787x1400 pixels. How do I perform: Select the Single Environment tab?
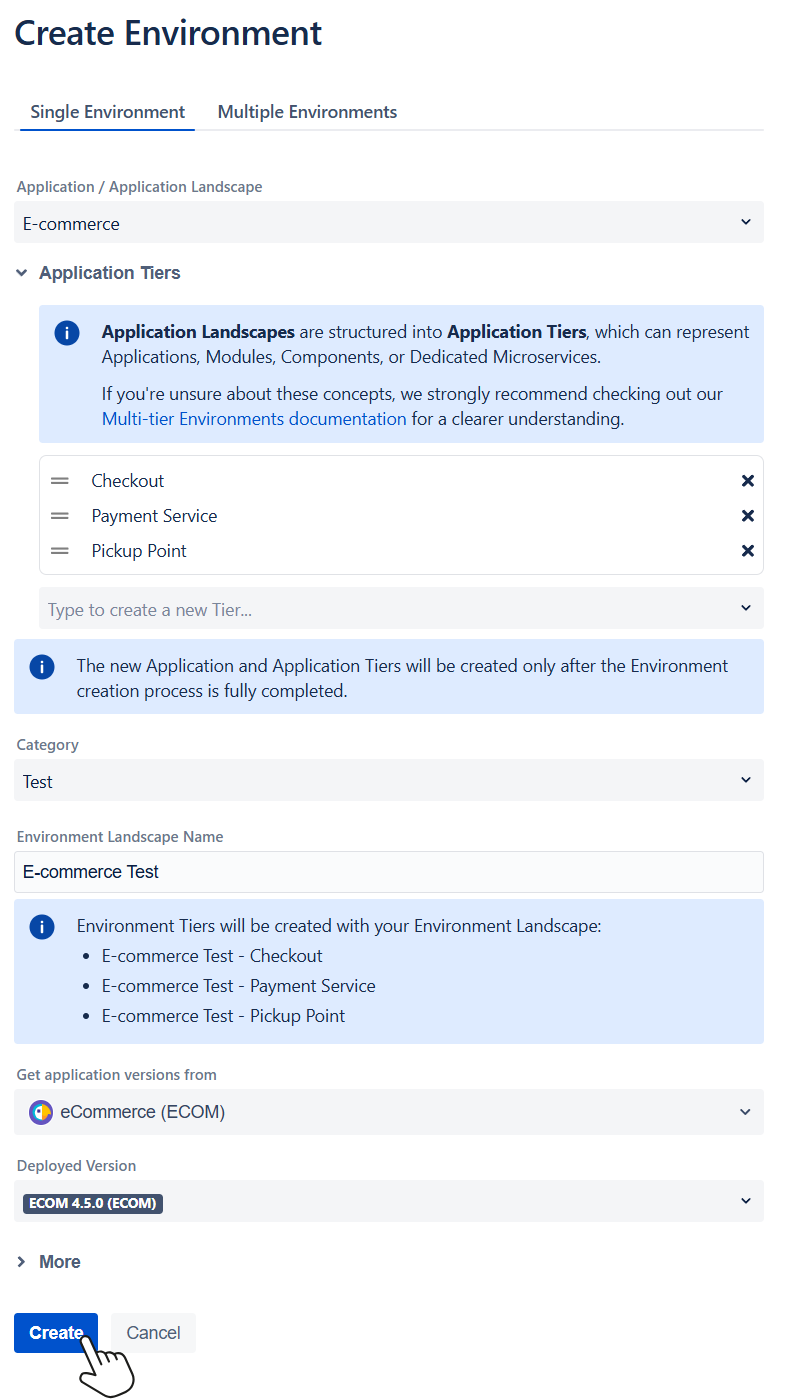pyautogui.click(x=108, y=112)
